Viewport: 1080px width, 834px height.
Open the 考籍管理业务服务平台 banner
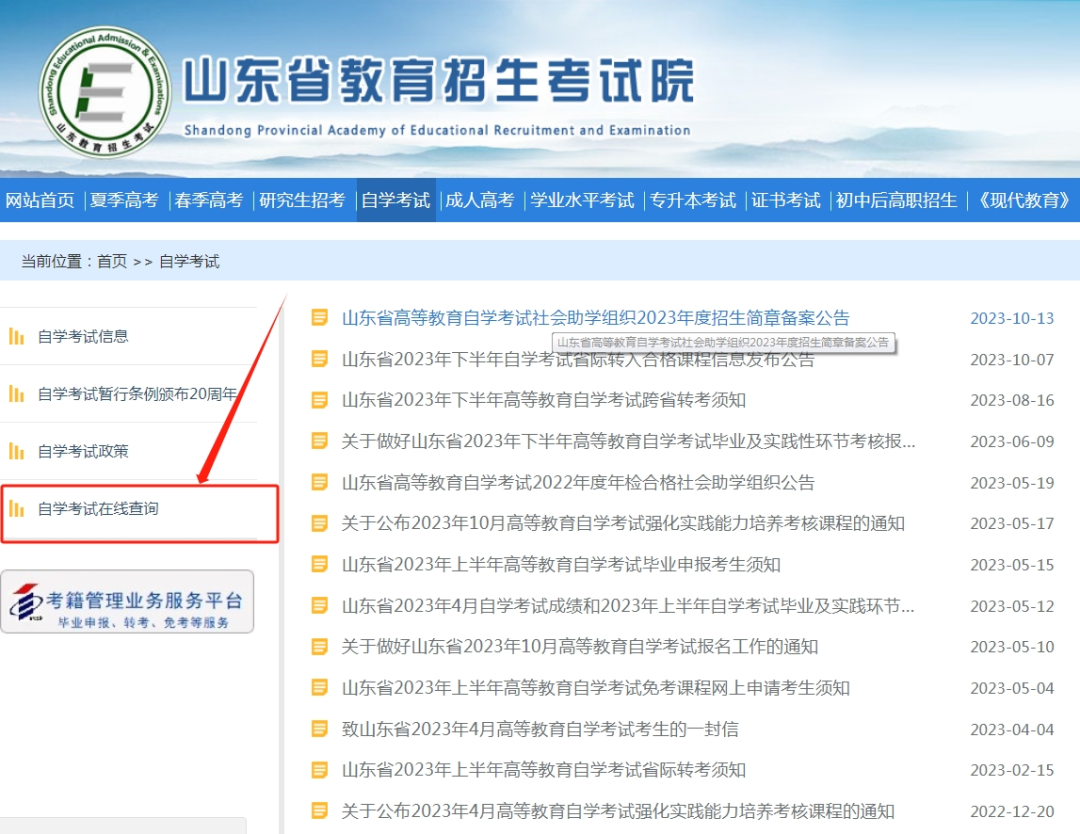tap(127, 602)
